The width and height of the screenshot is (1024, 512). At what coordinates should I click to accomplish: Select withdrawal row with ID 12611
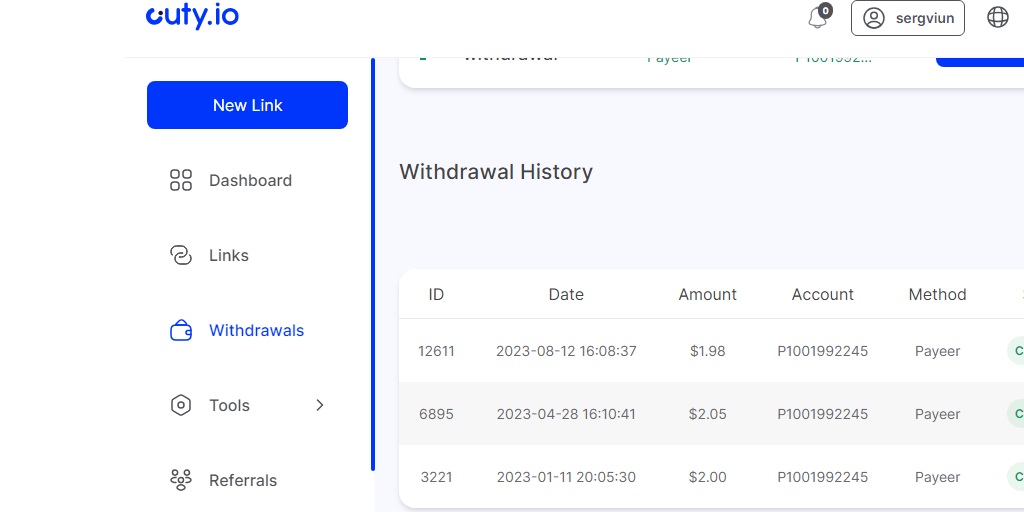tap(436, 351)
